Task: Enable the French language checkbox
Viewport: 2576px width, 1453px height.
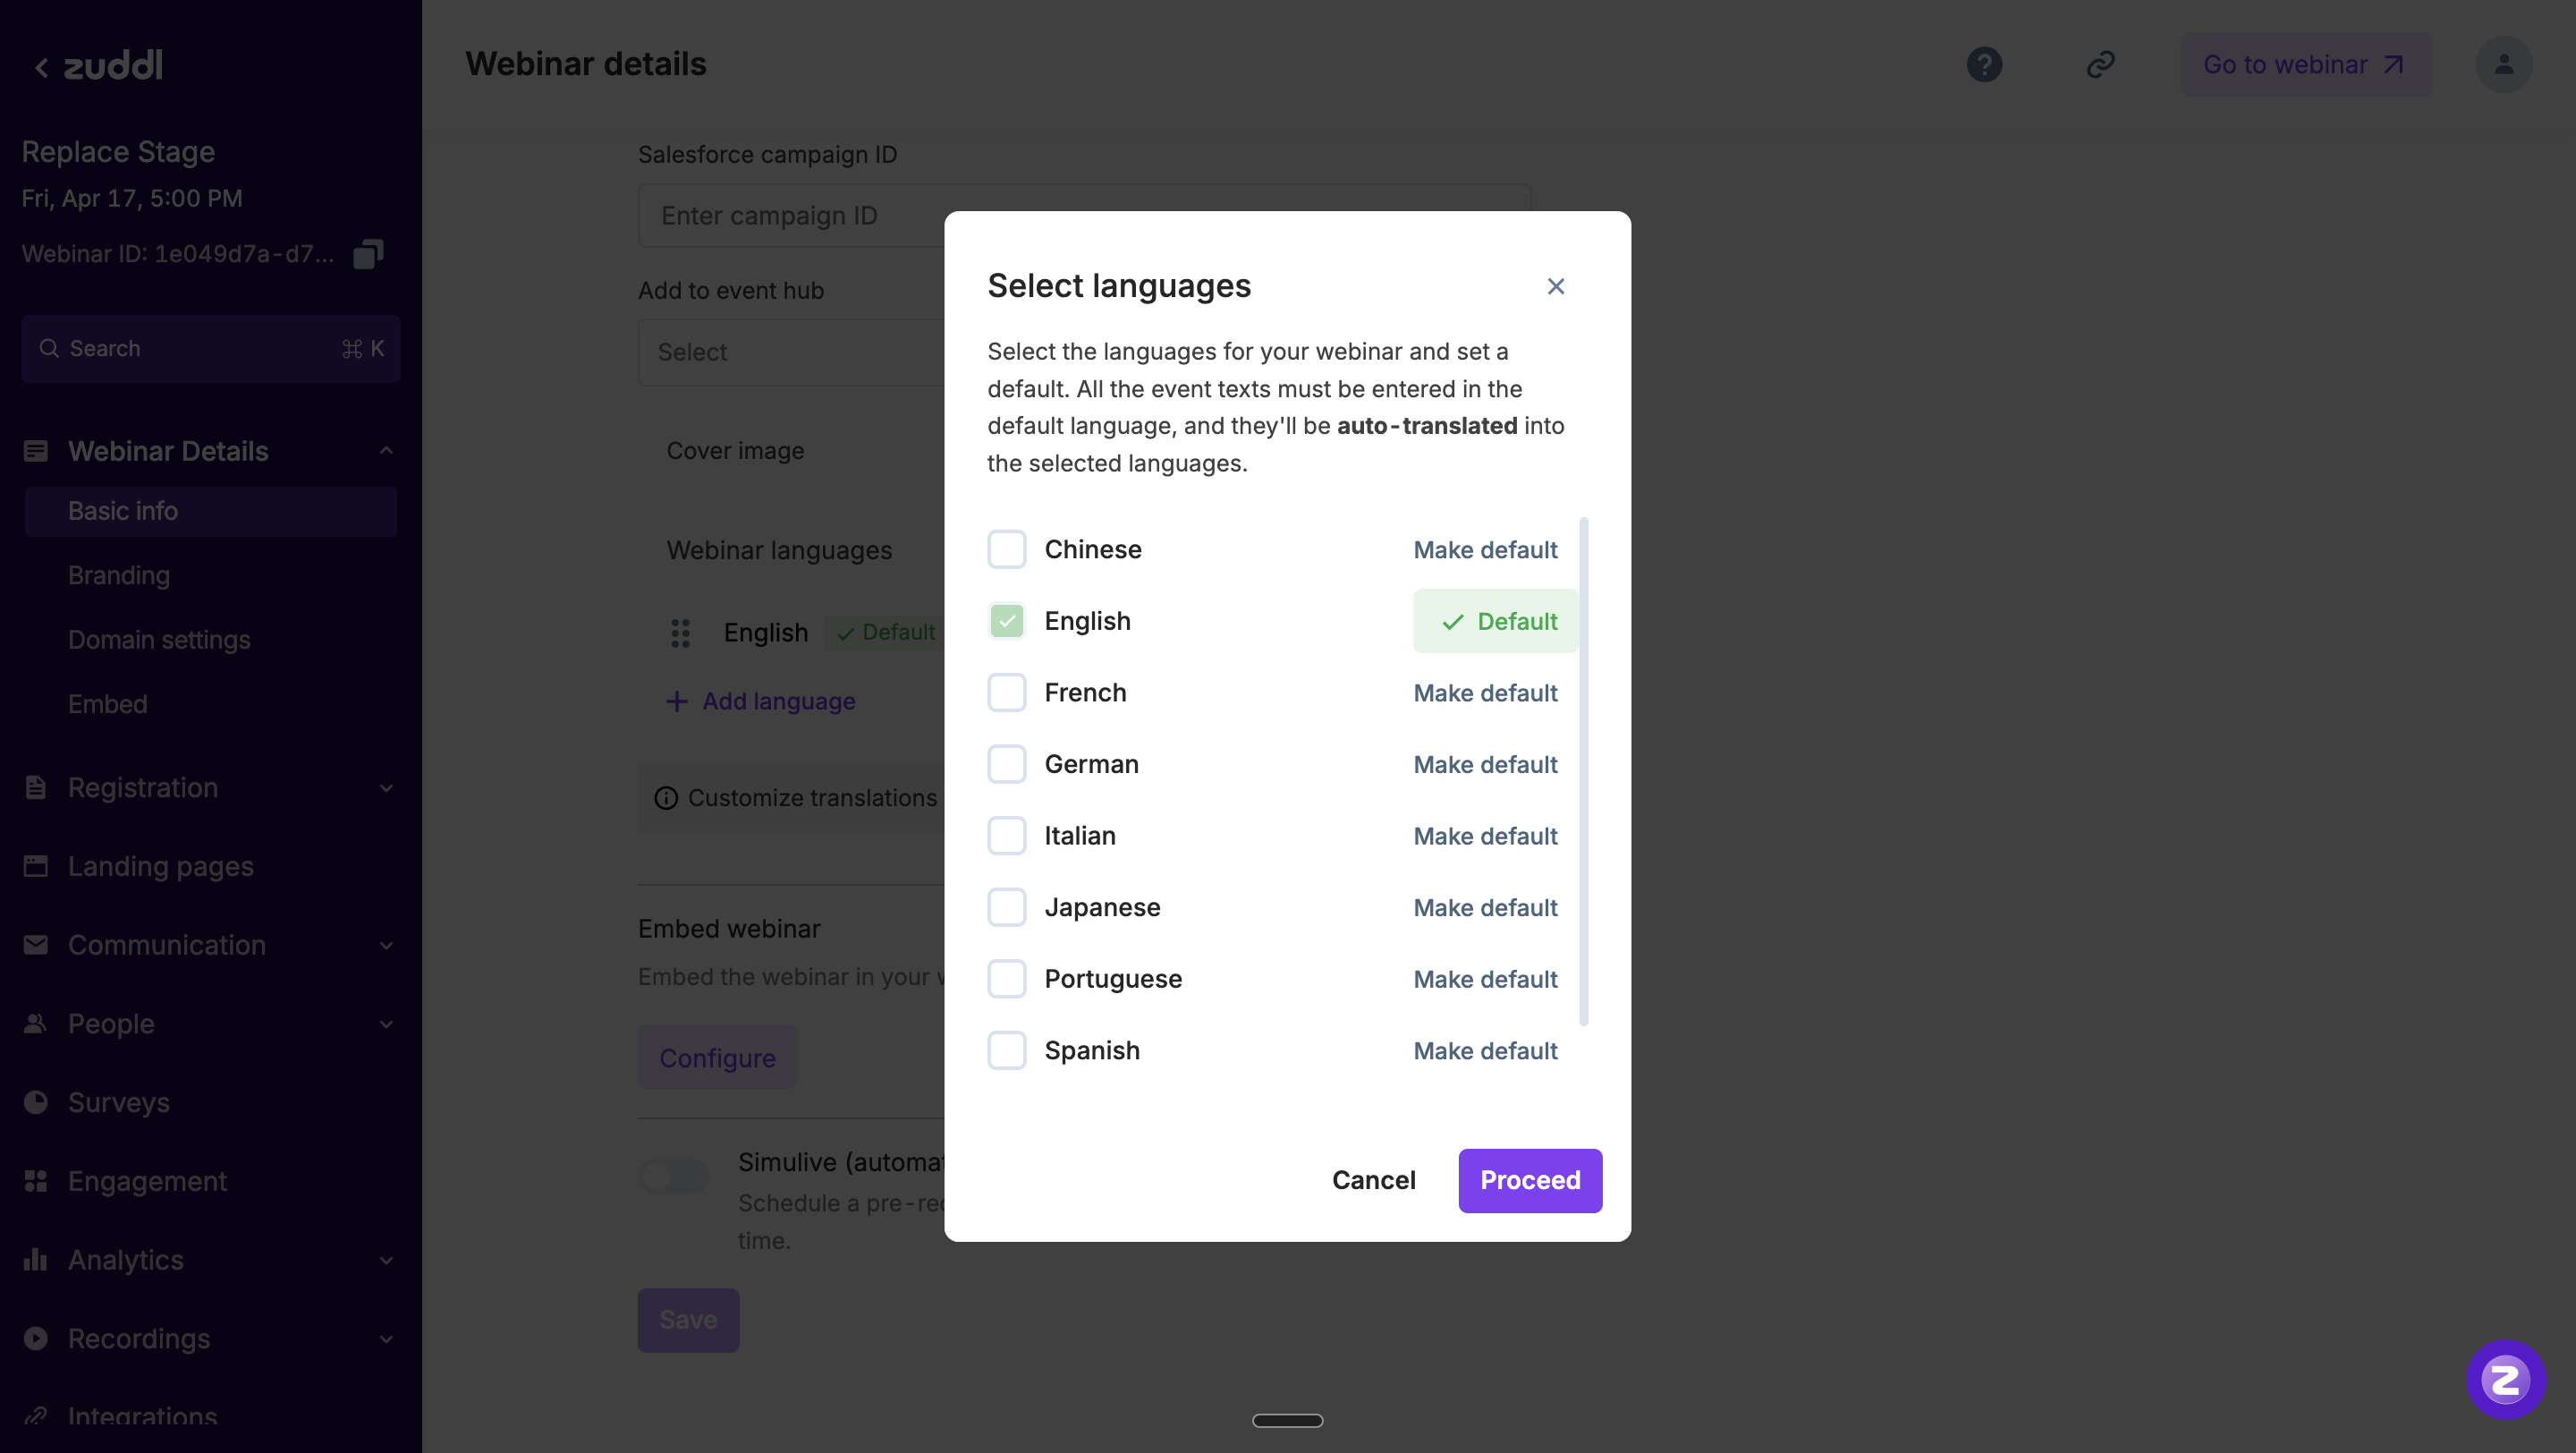Action: 1006,693
